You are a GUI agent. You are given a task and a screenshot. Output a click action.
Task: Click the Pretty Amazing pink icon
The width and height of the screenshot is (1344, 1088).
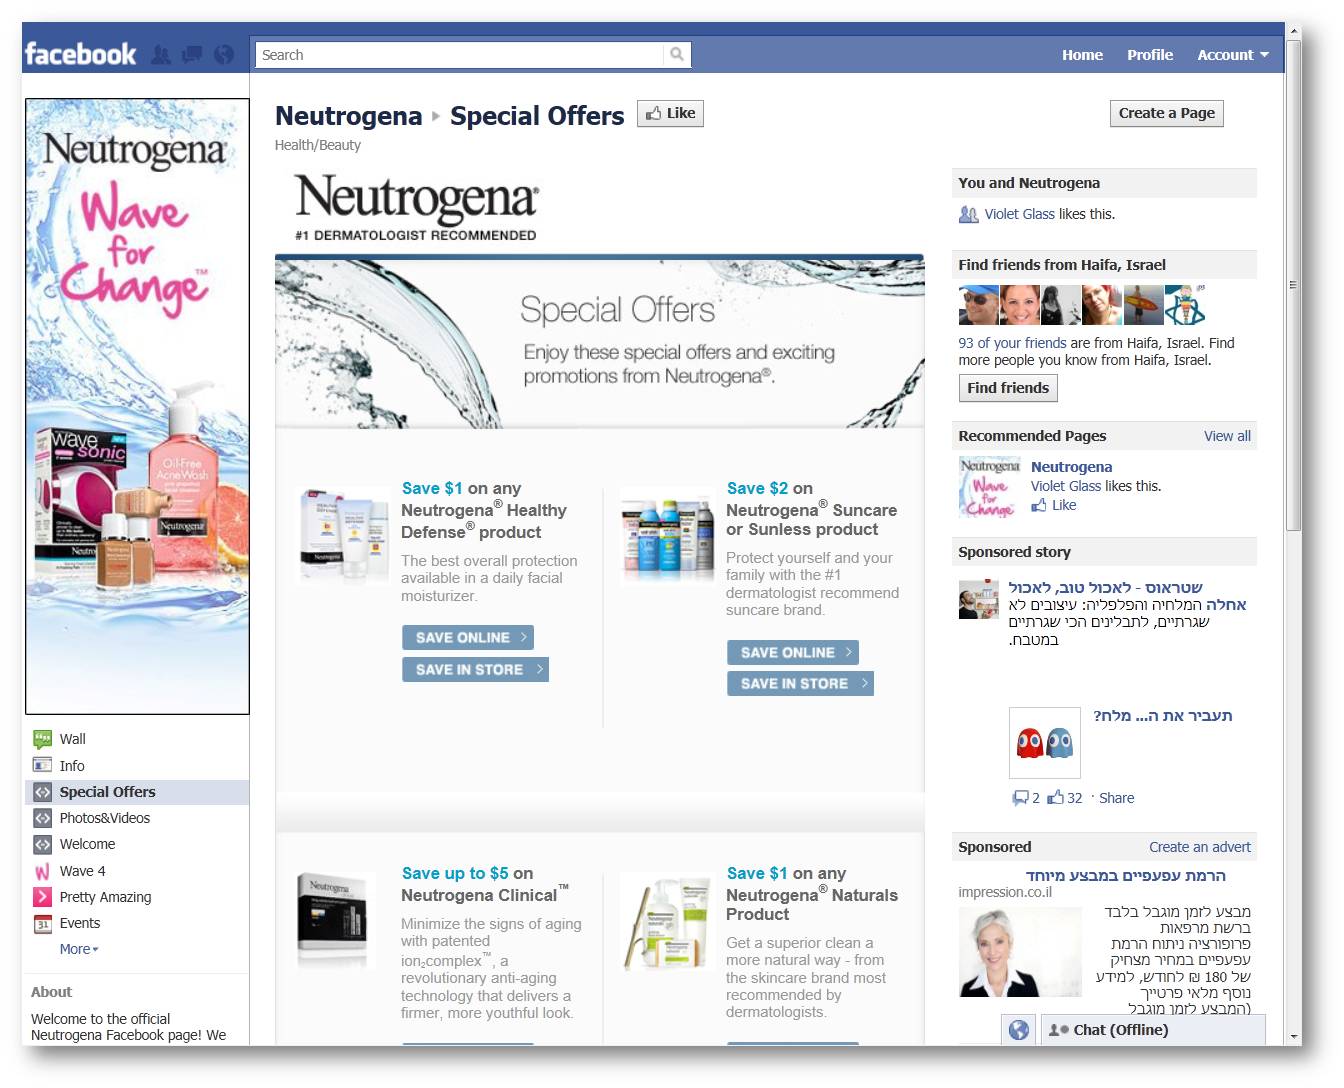click(42, 897)
